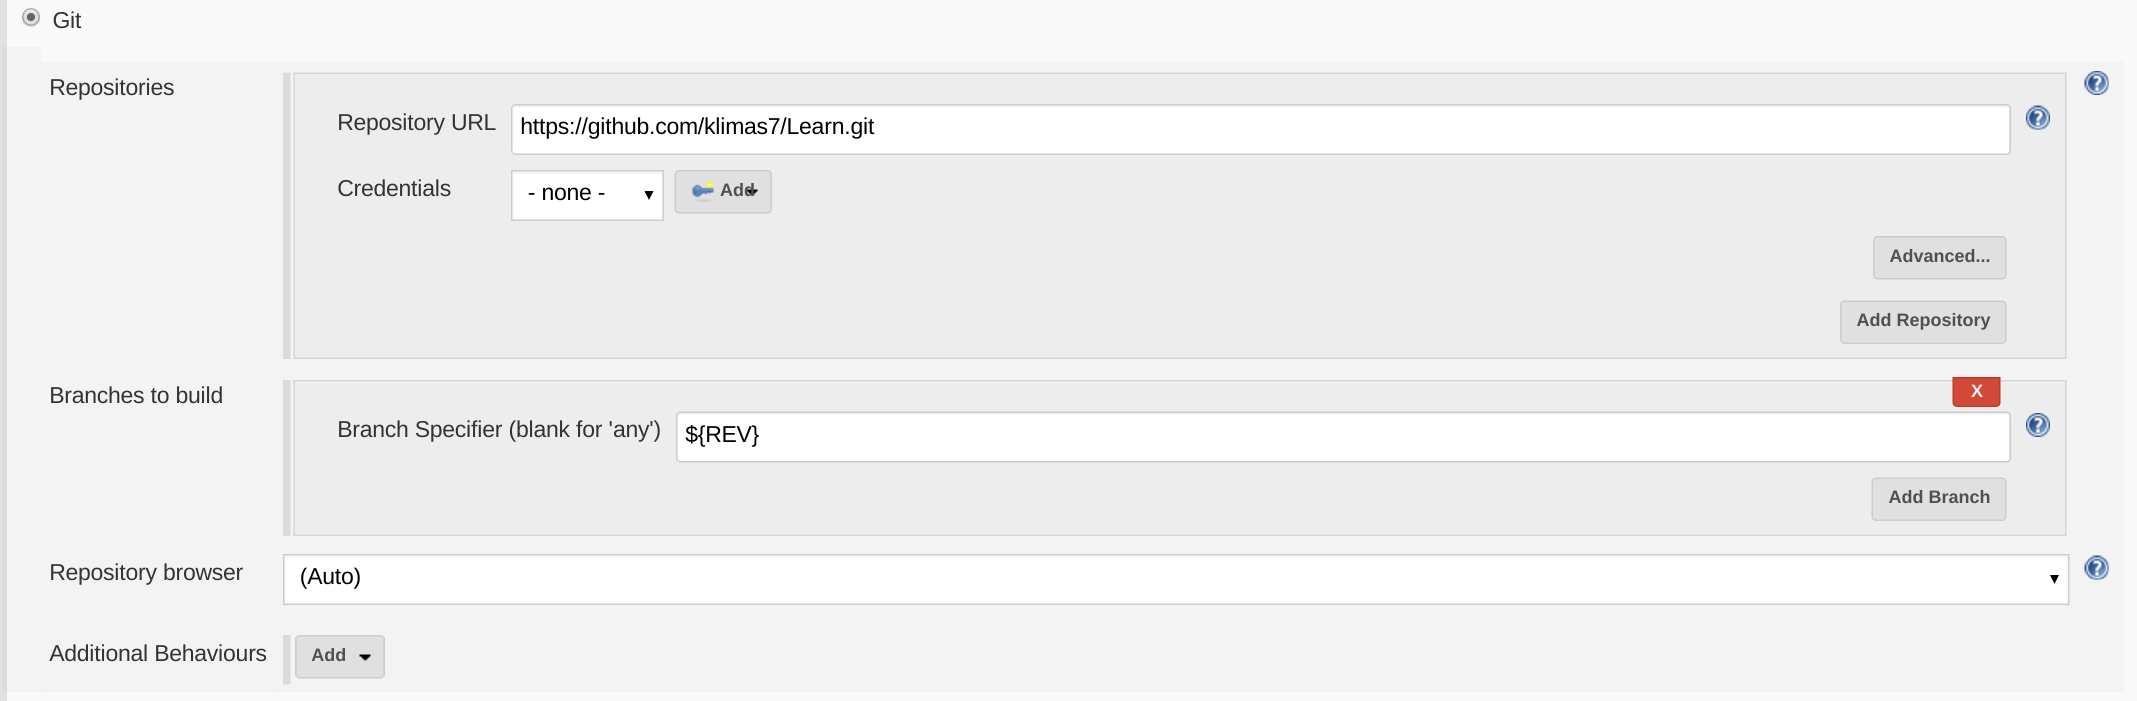Open help for the Repositories section
This screenshot has height=701, width=2137.
point(2096,83)
